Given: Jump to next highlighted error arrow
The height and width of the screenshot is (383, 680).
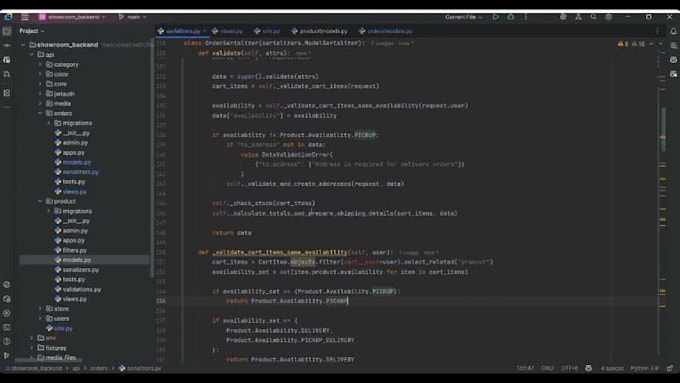Looking at the screenshot, I should (660, 44).
